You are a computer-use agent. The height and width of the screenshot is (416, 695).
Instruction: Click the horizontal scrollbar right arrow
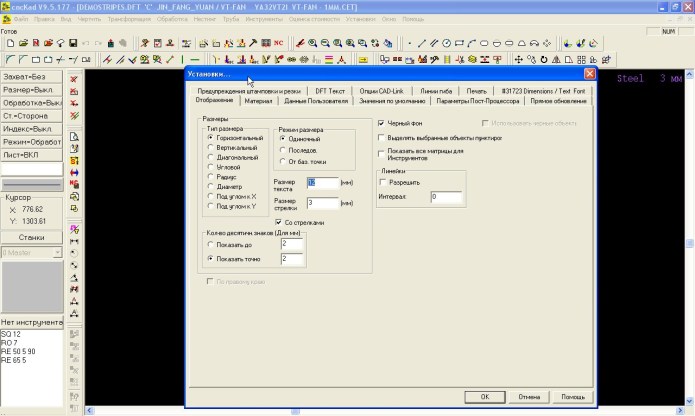pyautogui.click(x=679, y=411)
